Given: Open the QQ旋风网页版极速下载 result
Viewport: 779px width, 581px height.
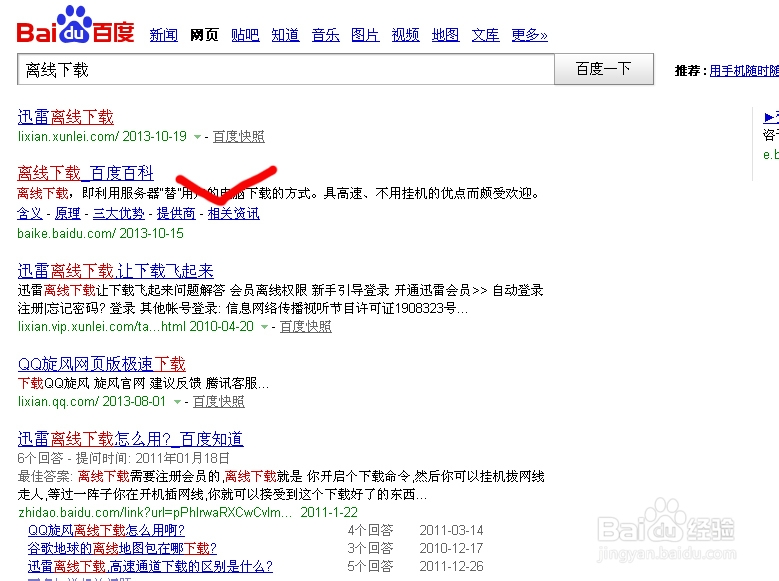Looking at the screenshot, I should click(102, 364).
